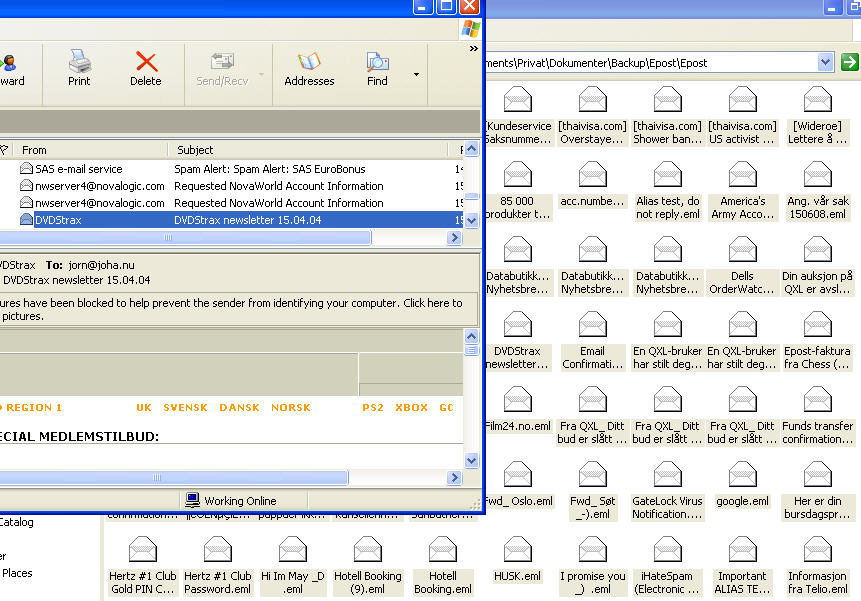
Task: Click the DANSK newsletter link
Action: click(239, 408)
